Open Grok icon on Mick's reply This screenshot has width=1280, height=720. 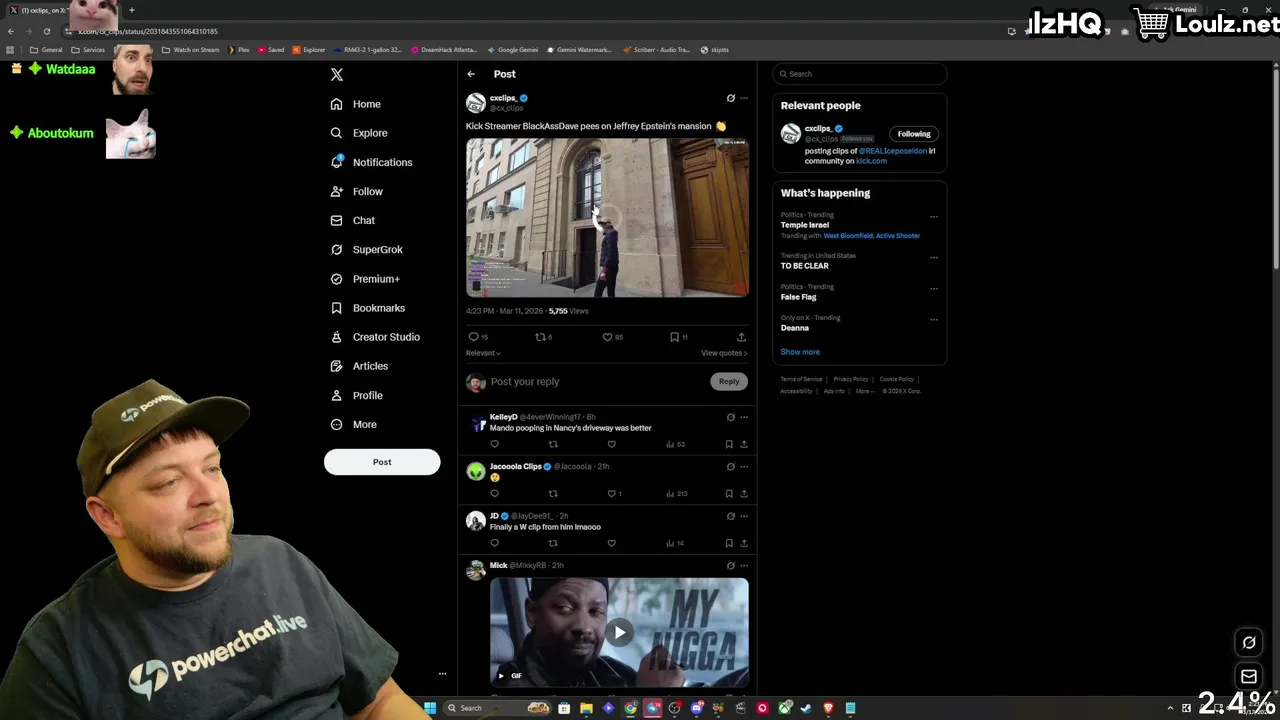point(731,566)
